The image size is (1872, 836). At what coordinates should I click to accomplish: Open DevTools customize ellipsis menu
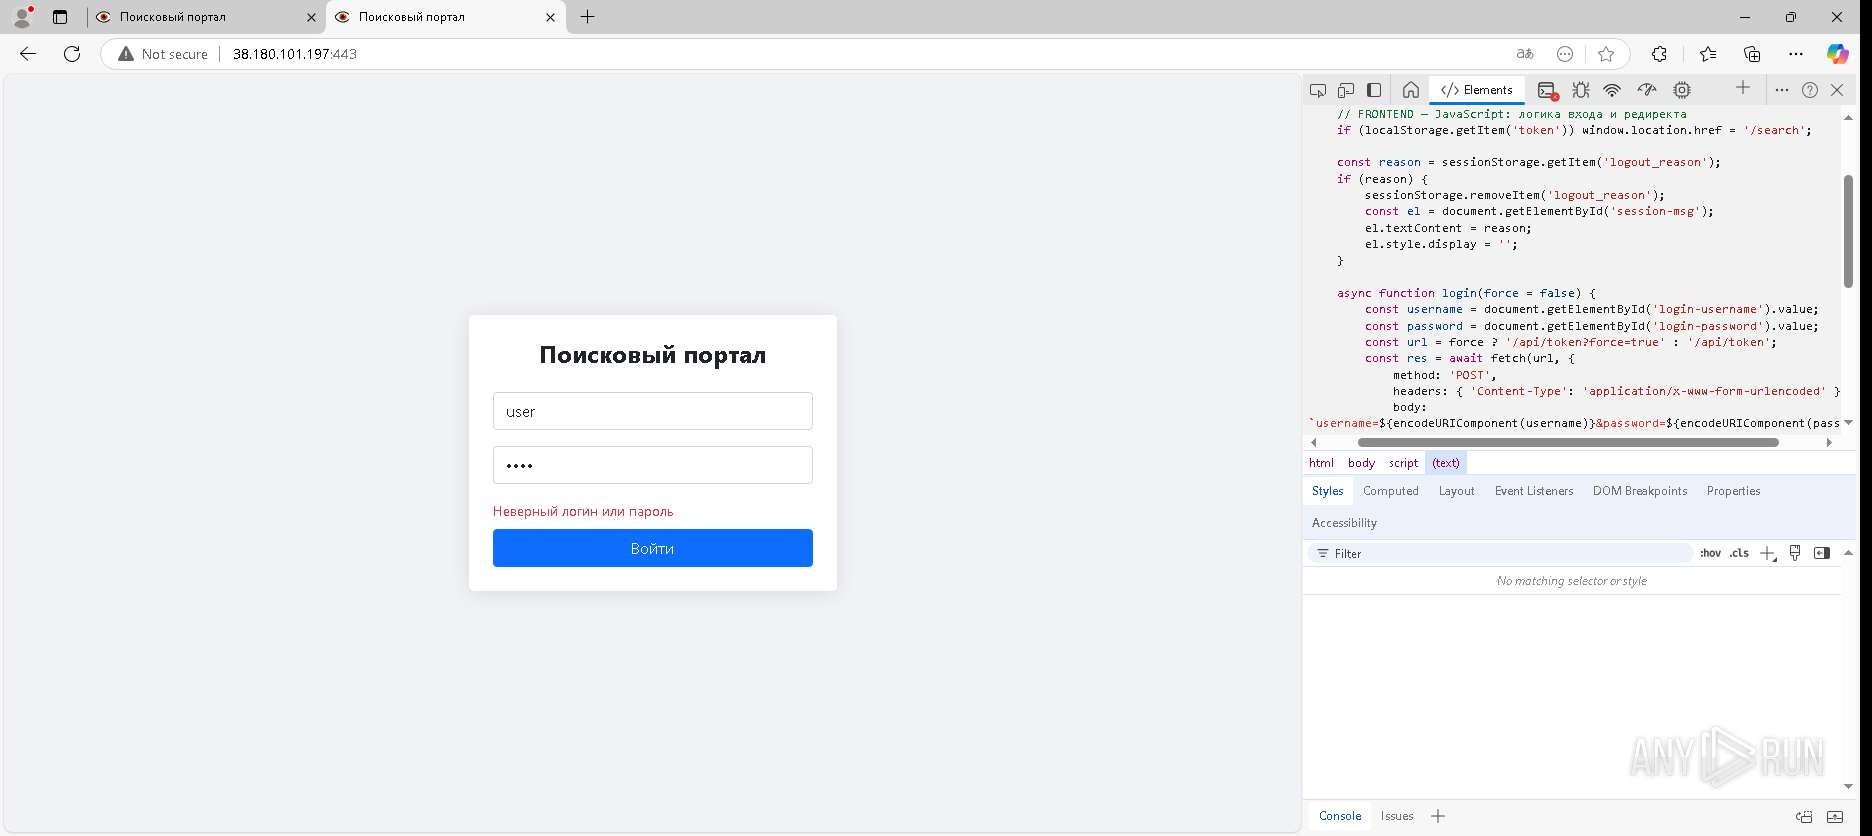pos(1782,90)
